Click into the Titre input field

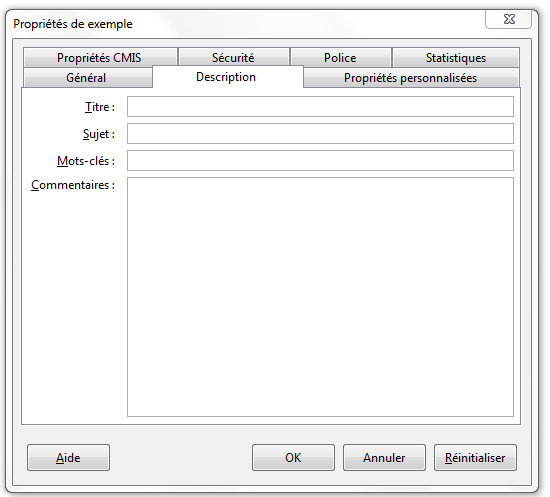(x=320, y=107)
